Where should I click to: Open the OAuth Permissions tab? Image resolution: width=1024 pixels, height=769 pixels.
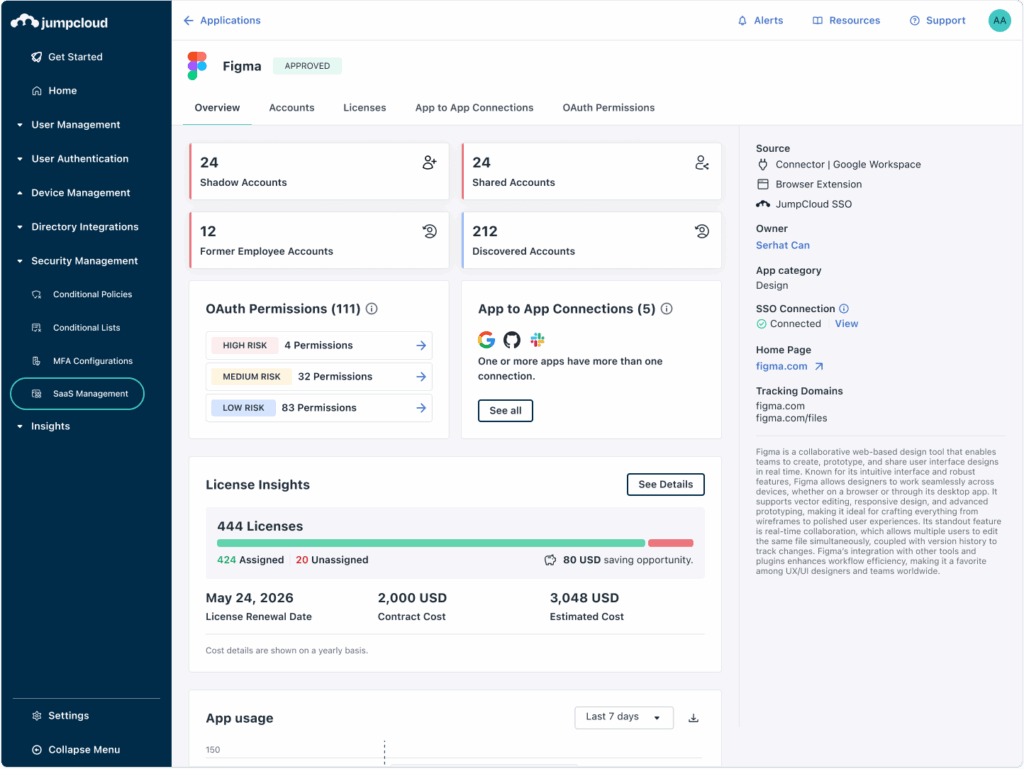point(608,108)
